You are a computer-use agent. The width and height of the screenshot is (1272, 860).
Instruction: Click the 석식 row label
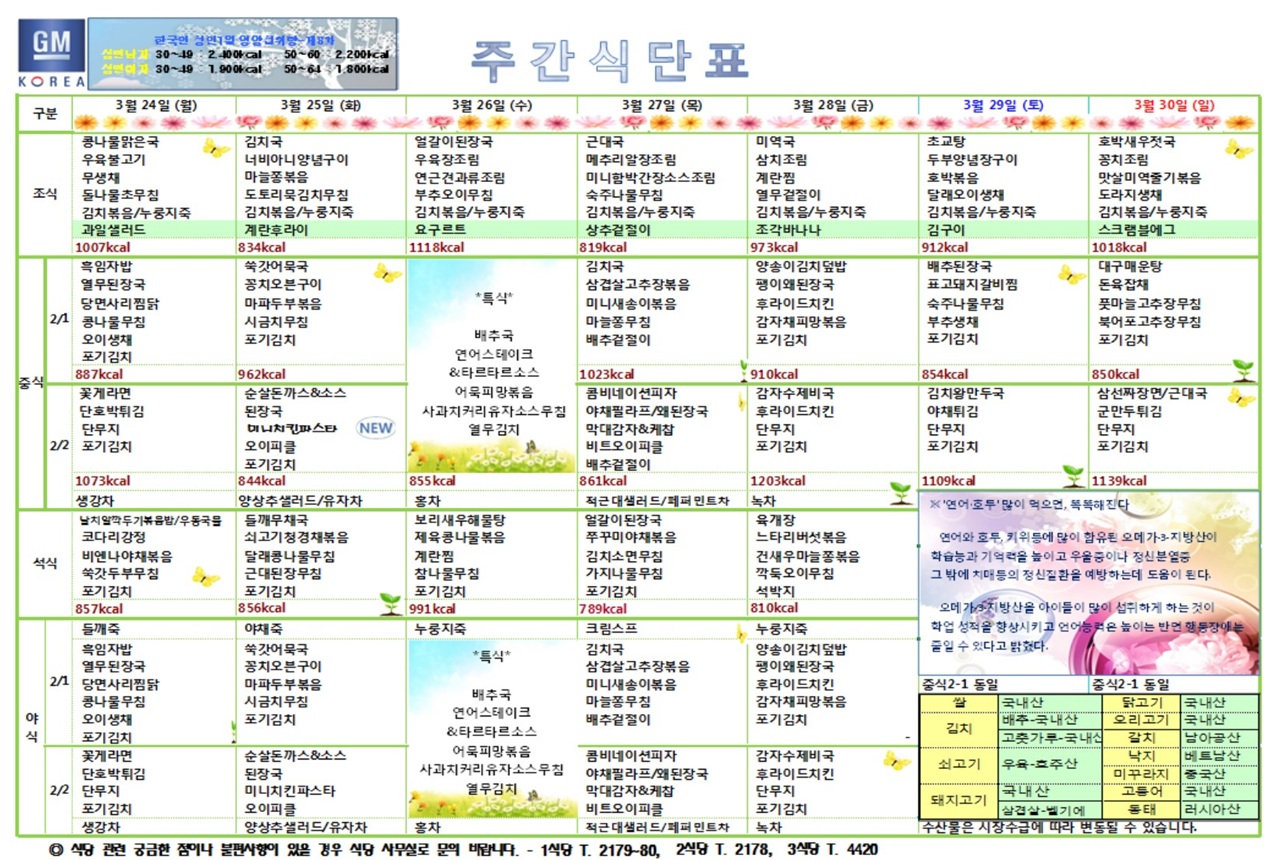point(44,562)
